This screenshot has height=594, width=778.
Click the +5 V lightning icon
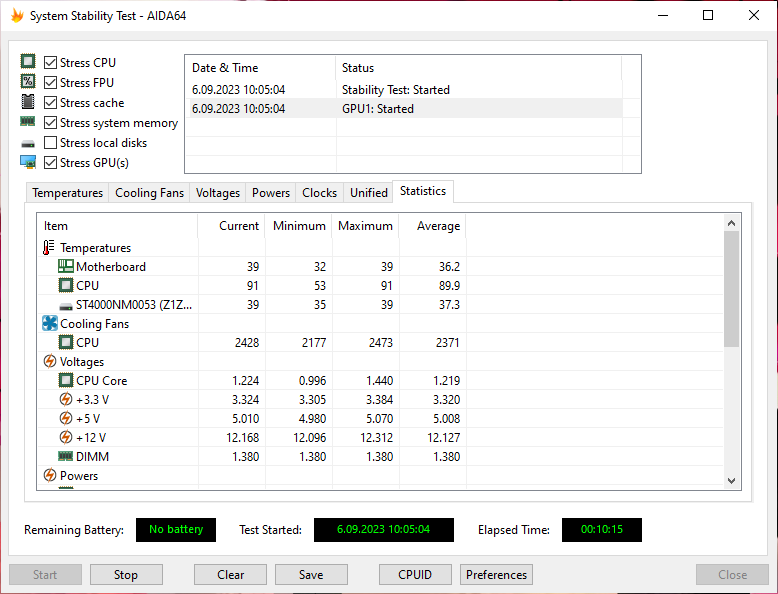click(65, 418)
